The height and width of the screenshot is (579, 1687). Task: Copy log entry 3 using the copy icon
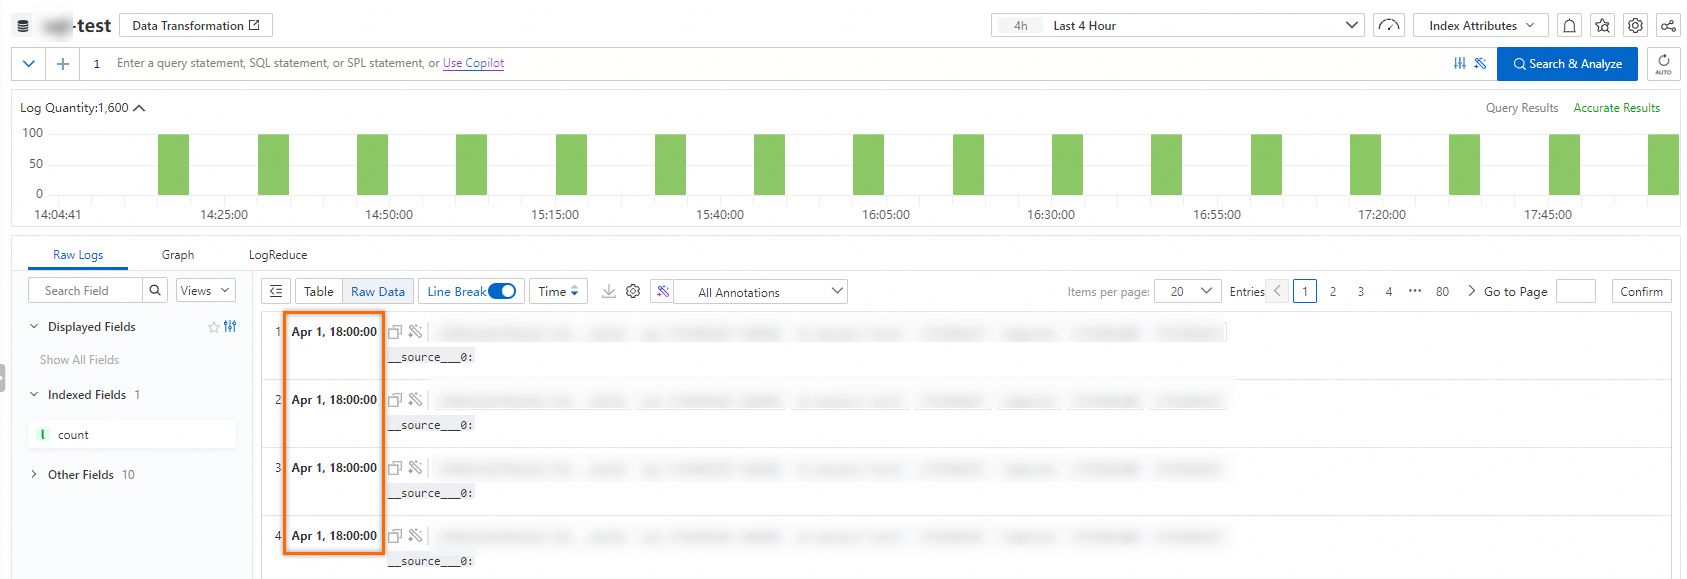pos(395,468)
